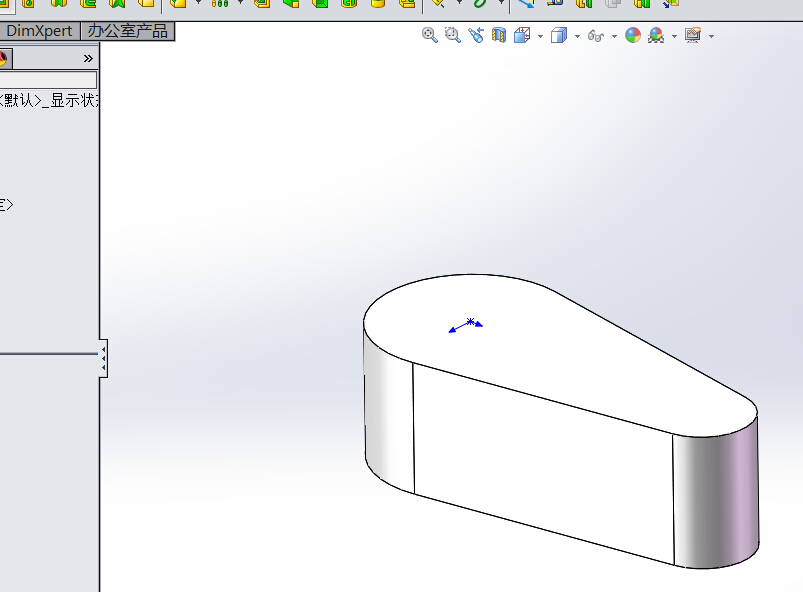Click the Display Style cube icon
This screenshot has width=803, height=592.
[559, 35]
